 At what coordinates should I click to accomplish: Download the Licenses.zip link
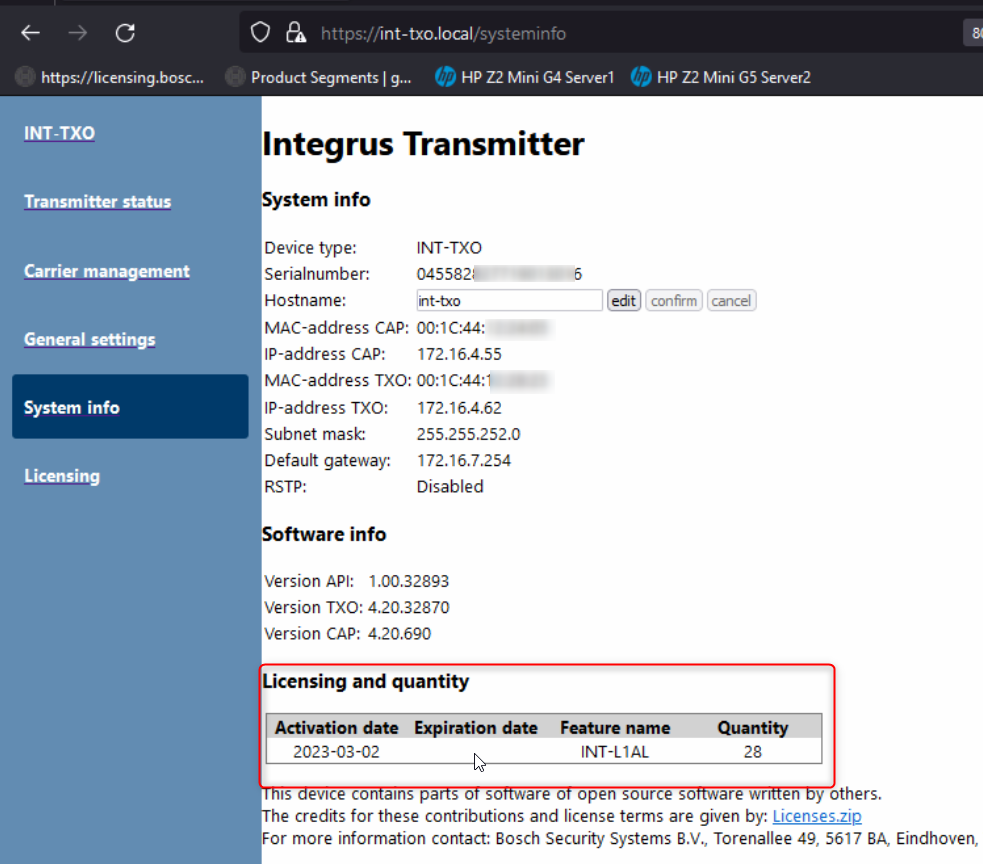pyautogui.click(x=816, y=816)
